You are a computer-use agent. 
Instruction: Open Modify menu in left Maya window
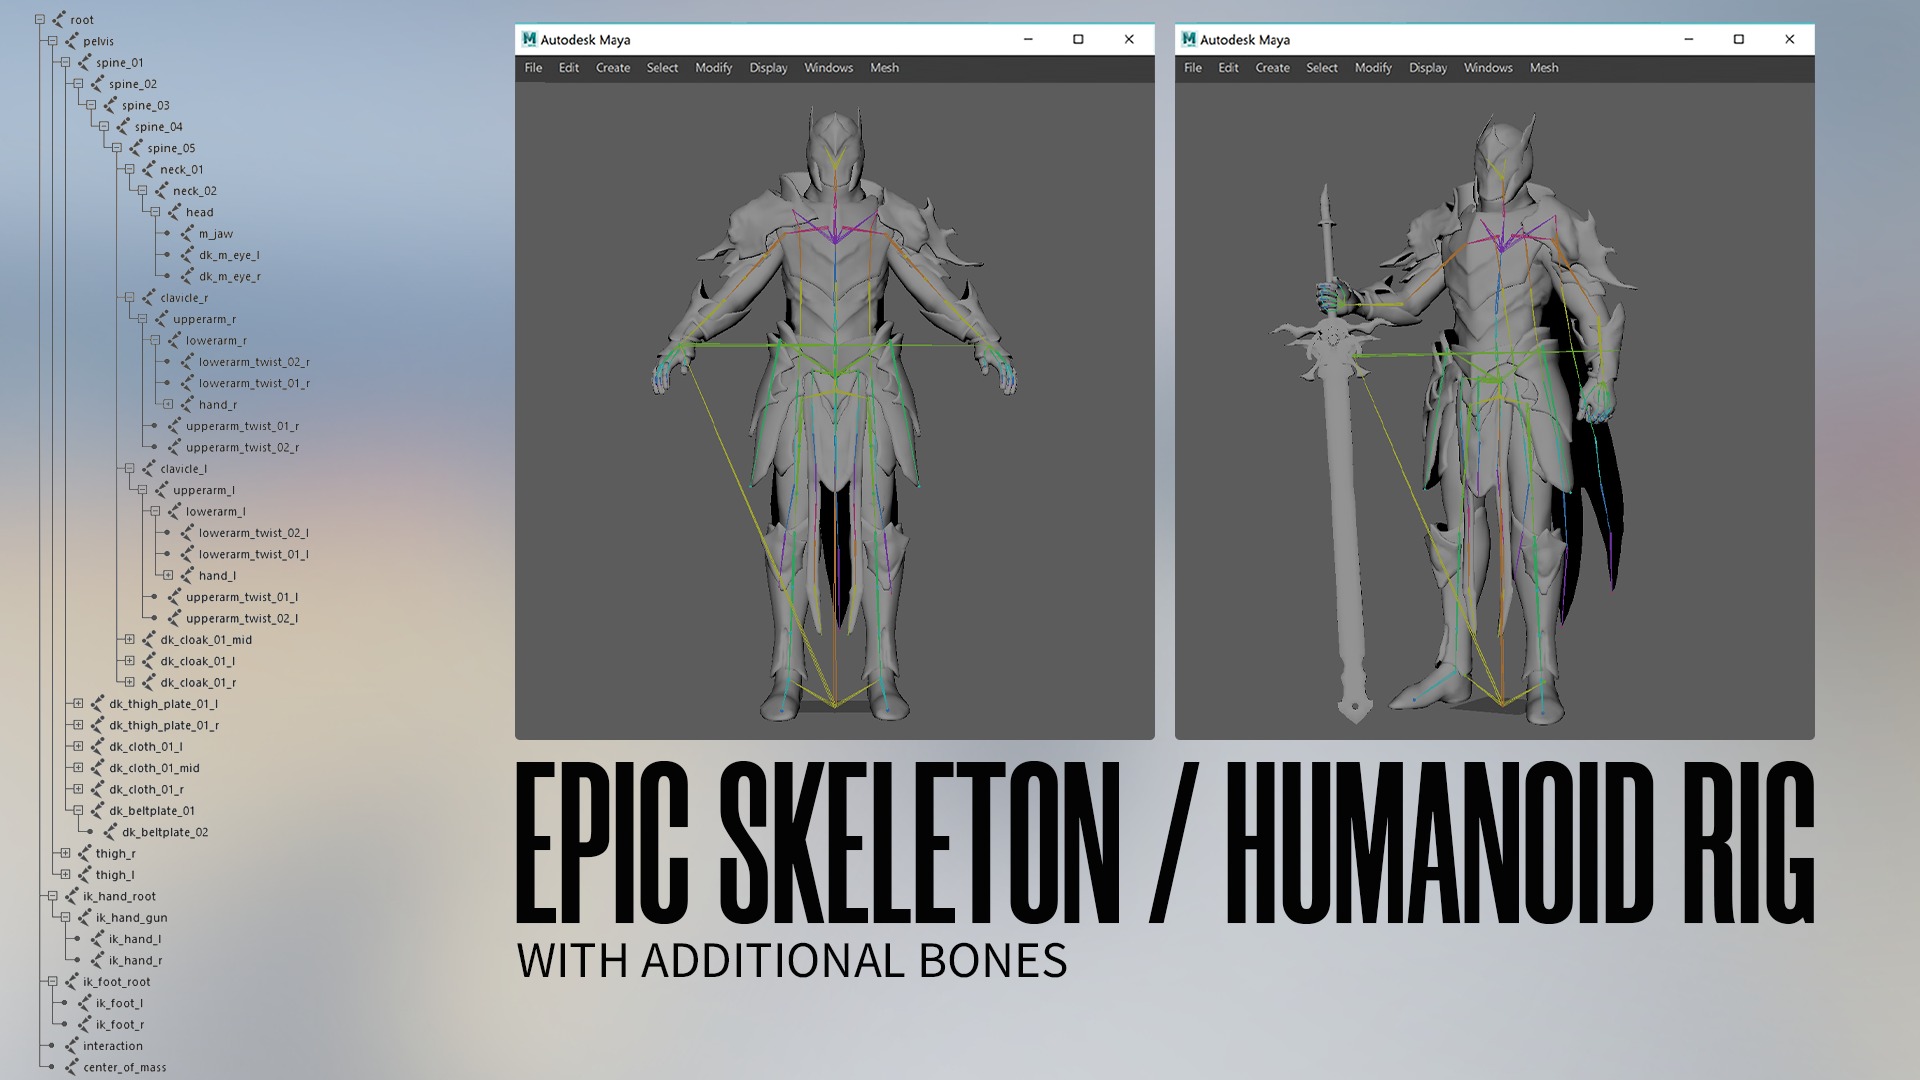tap(714, 68)
